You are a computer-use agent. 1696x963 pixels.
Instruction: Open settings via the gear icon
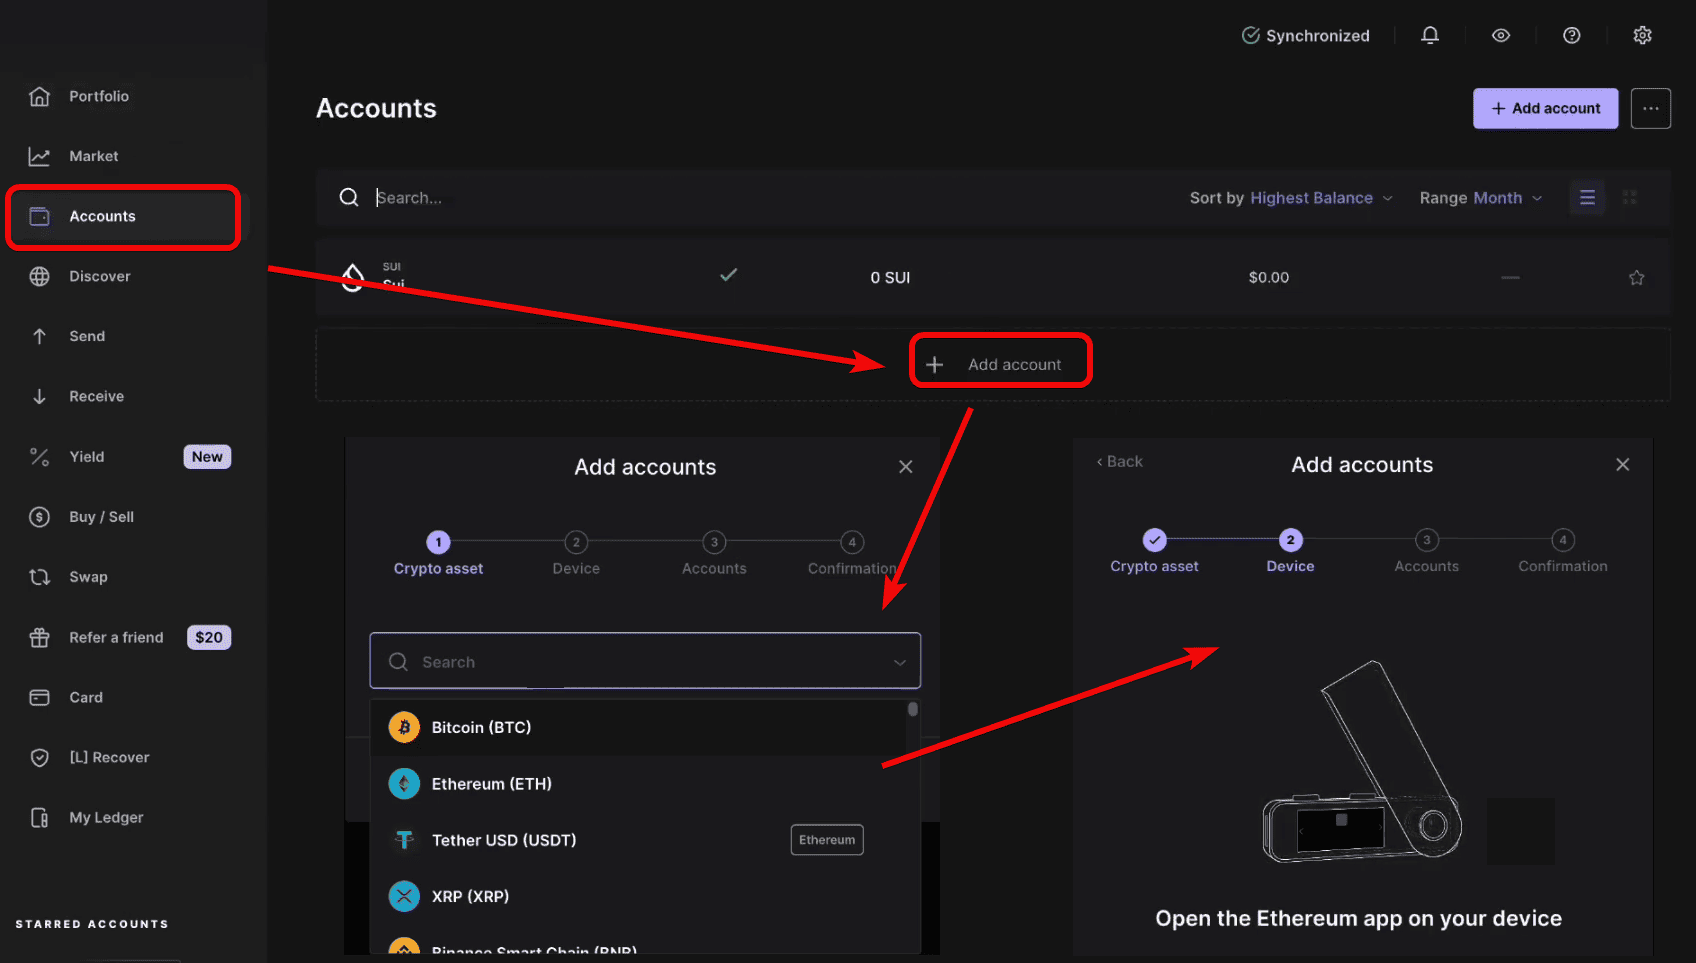[x=1642, y=35]
